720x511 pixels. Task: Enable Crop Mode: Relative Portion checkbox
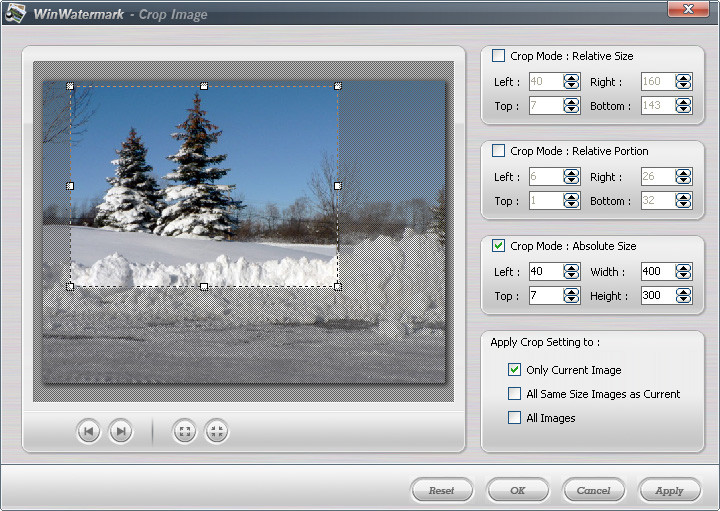click(499, 151)
